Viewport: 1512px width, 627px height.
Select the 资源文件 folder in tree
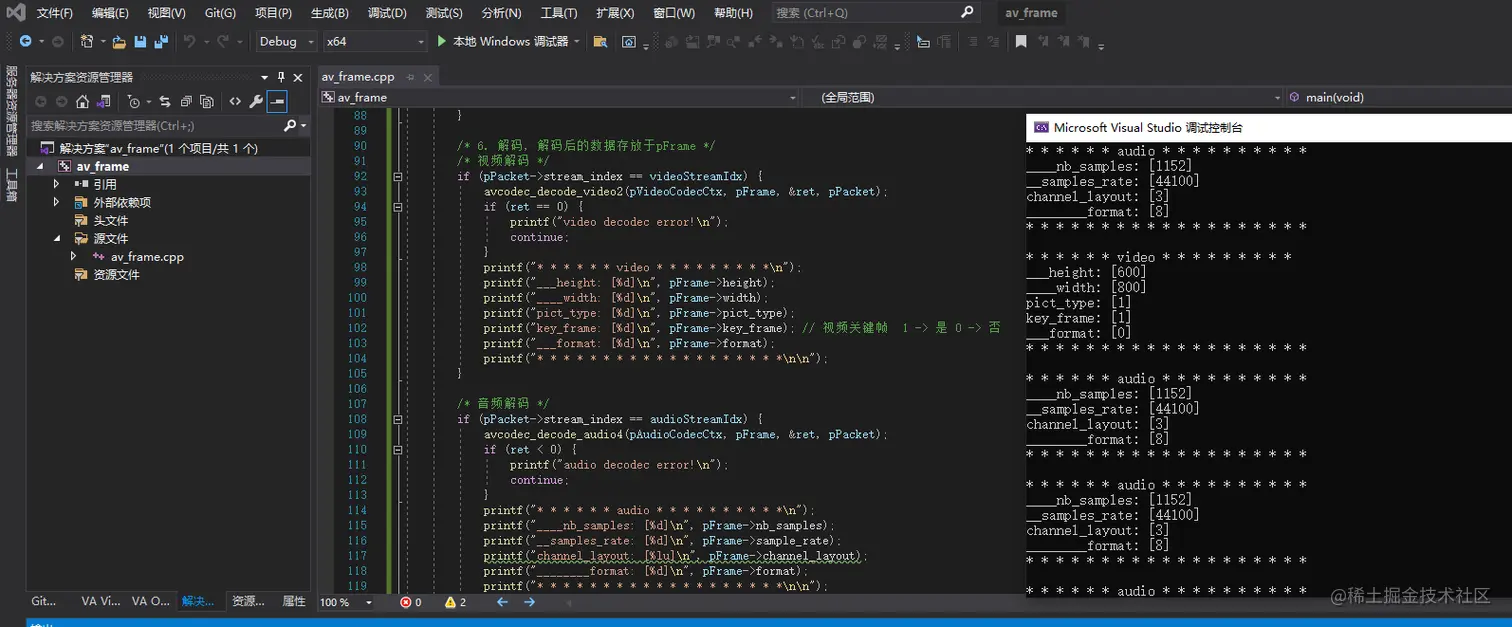(116, 274)
